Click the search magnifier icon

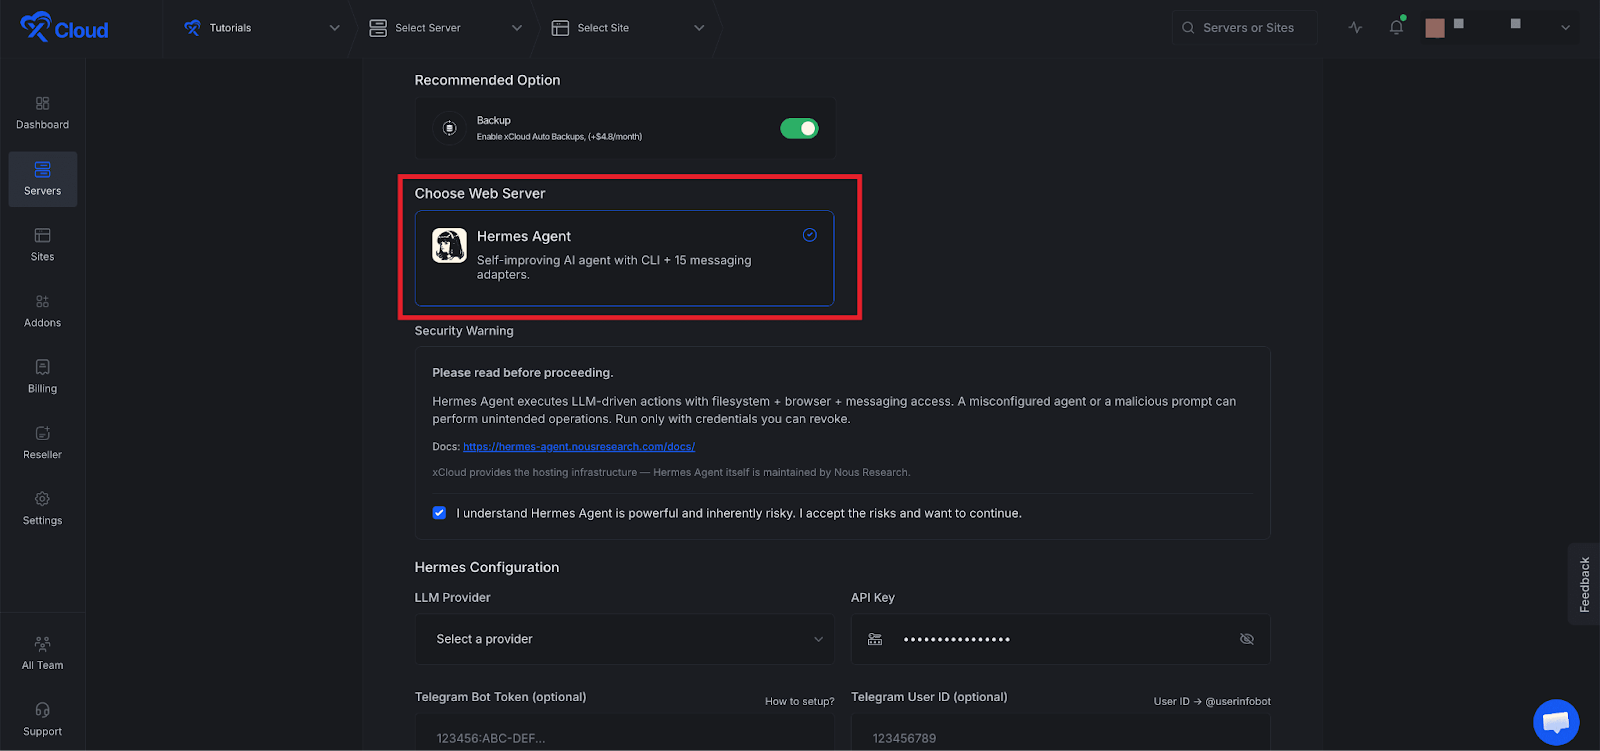(x=1188, y=28)
